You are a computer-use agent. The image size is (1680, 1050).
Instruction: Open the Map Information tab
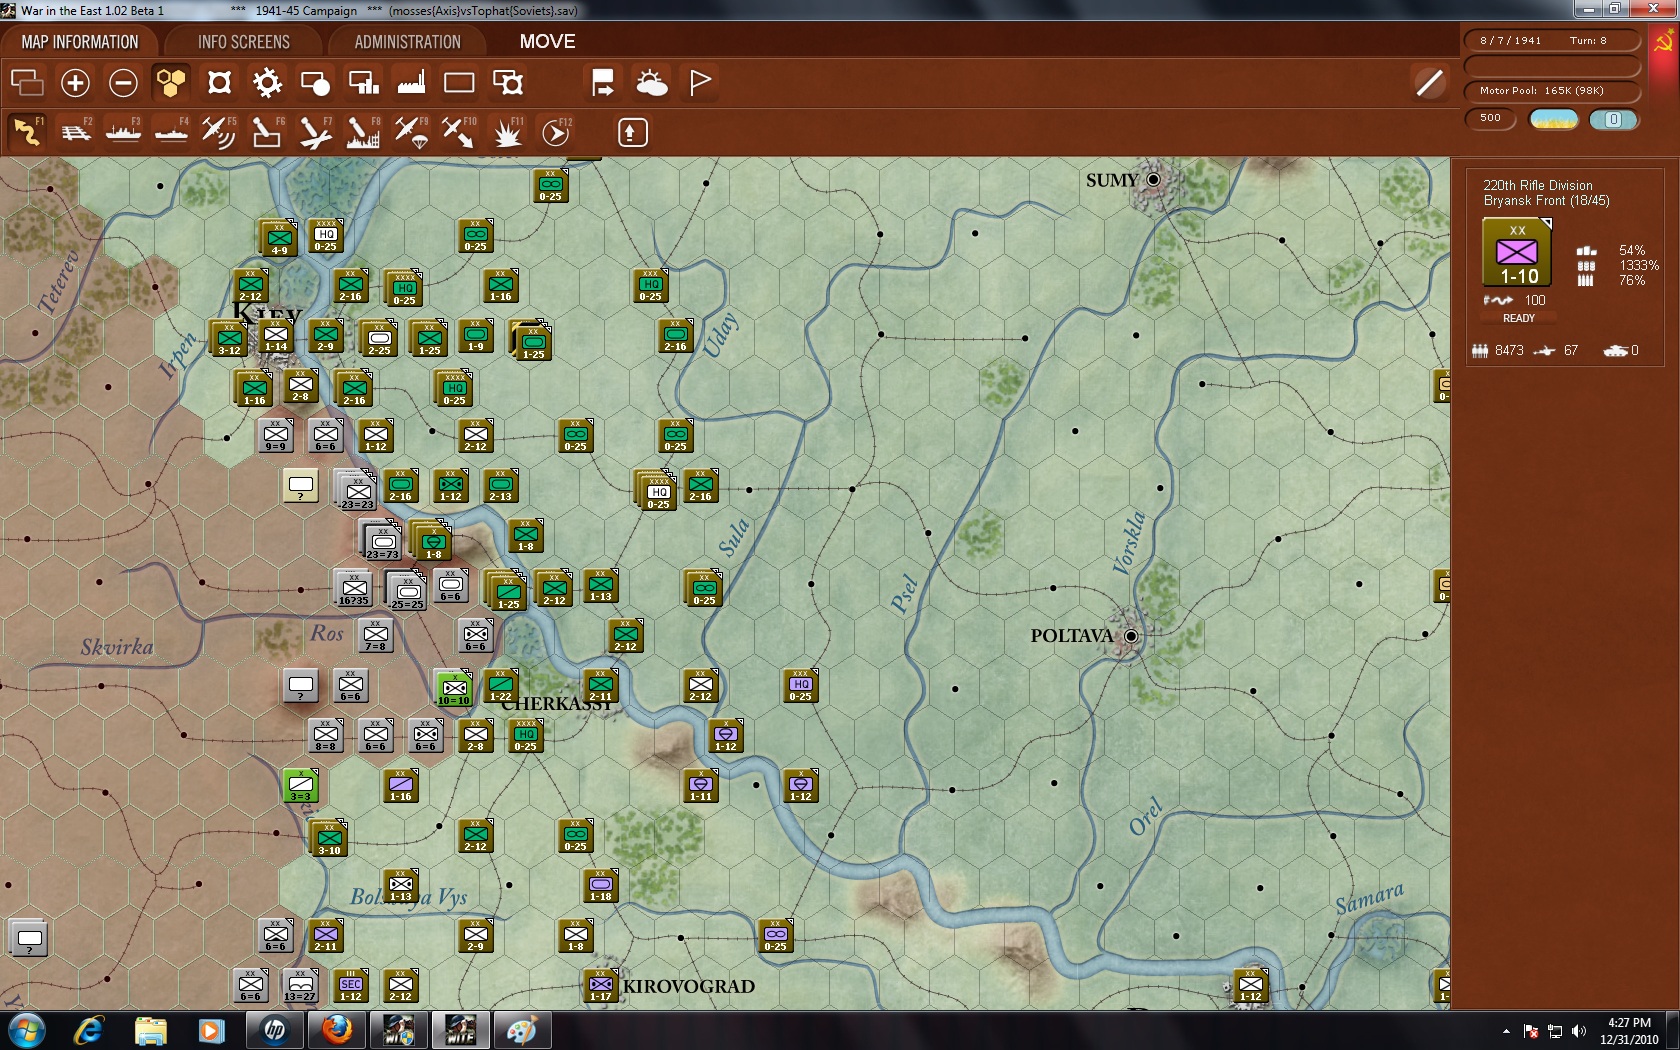click(80, 42)
